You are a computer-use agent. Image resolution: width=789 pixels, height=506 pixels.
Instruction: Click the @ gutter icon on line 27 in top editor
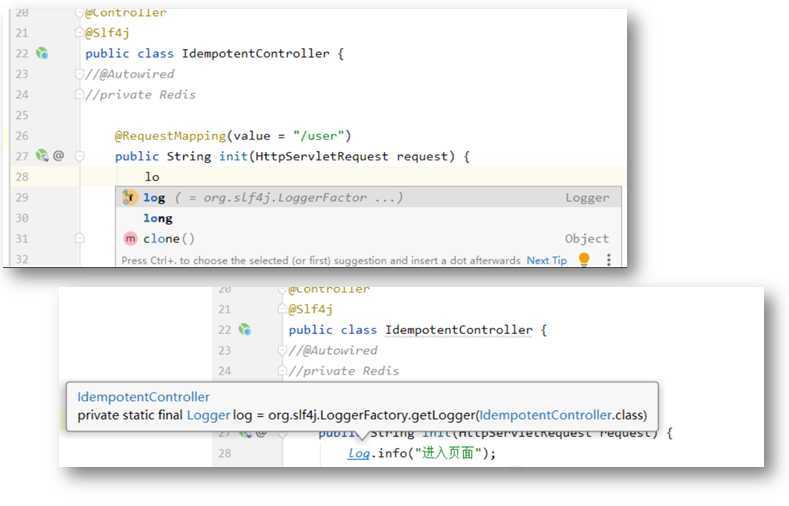(58, 156)
